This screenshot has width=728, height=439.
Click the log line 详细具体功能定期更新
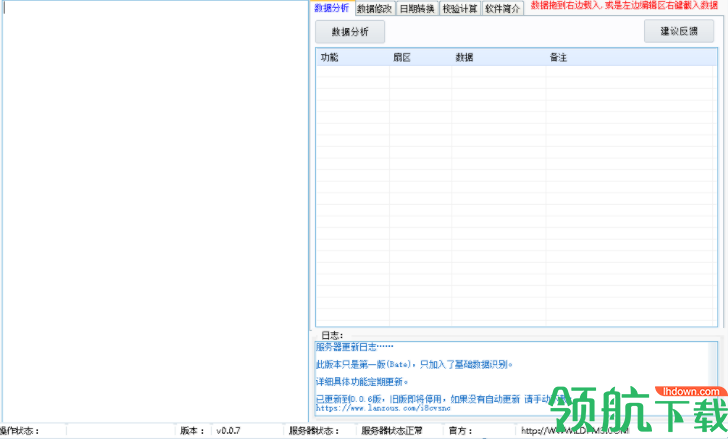[x=362, y=382]
